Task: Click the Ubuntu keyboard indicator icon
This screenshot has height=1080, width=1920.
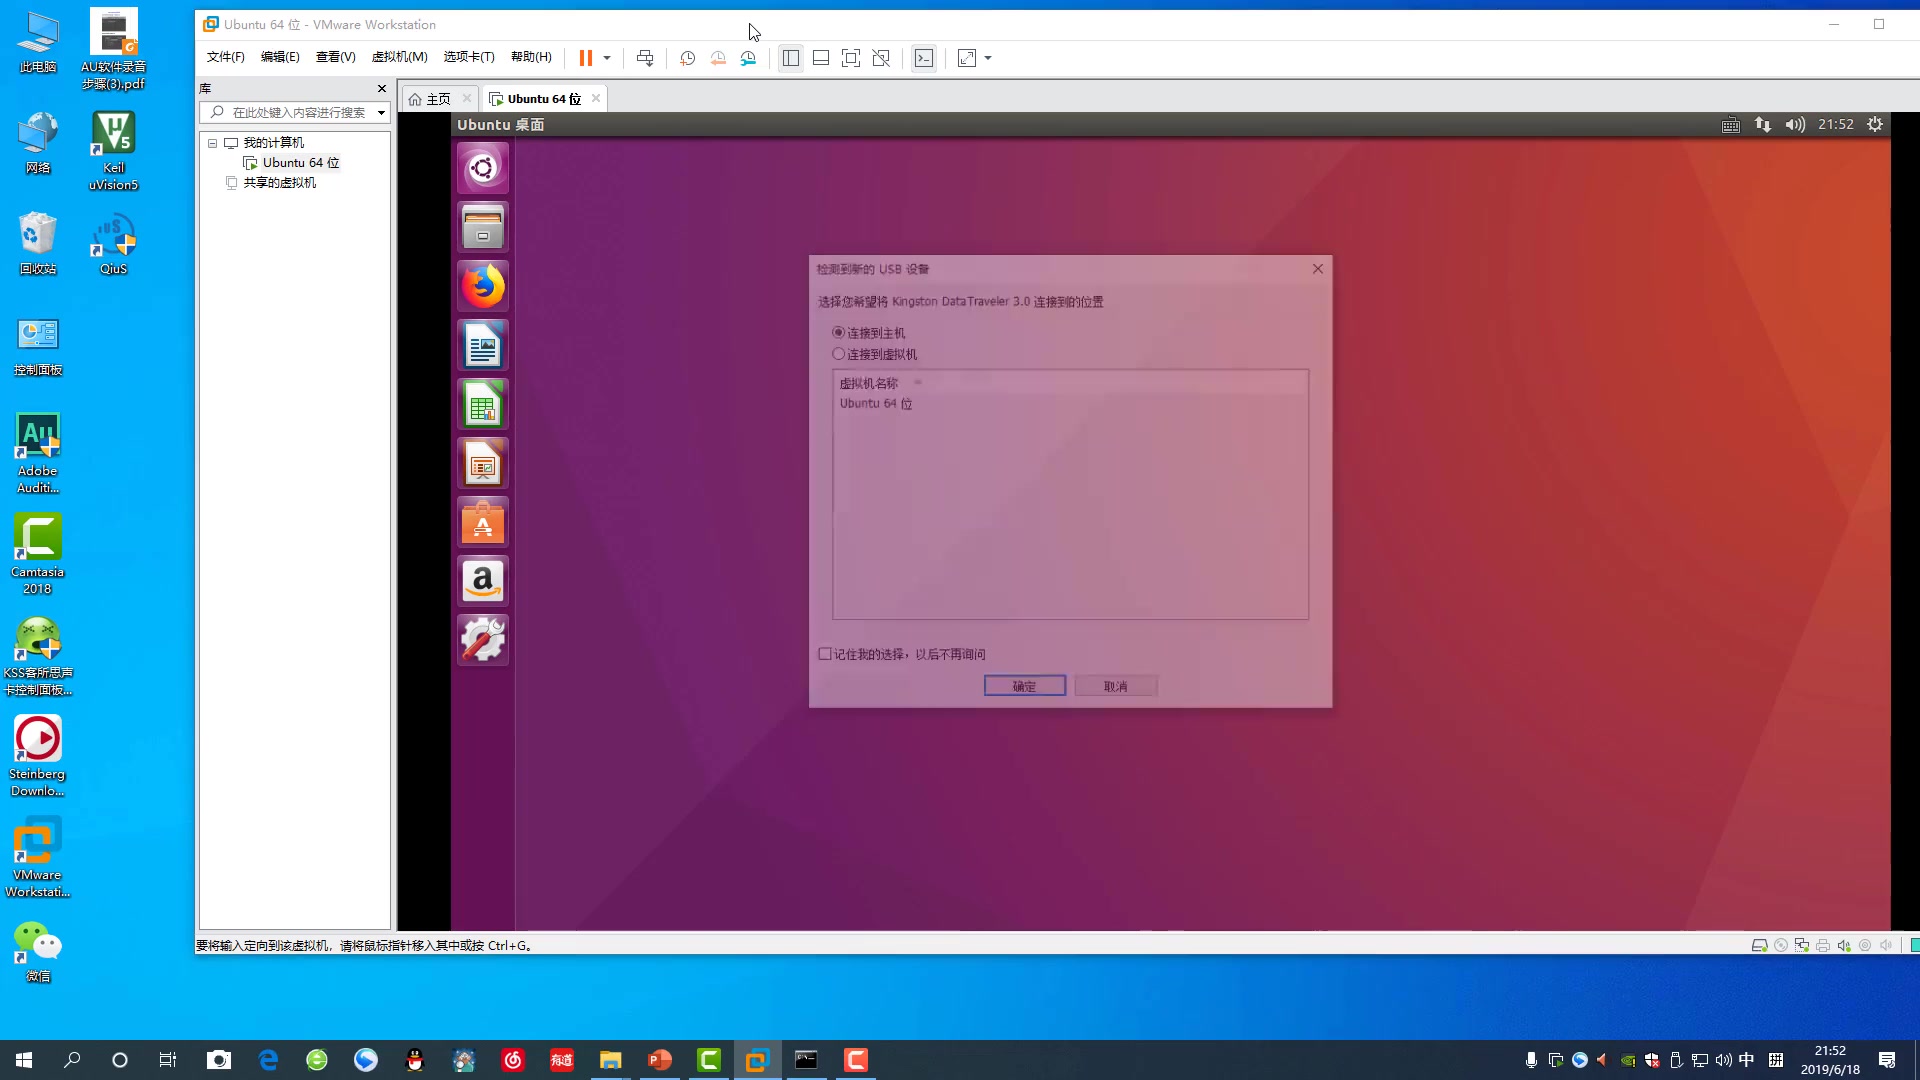Action: click(1731, 125)
